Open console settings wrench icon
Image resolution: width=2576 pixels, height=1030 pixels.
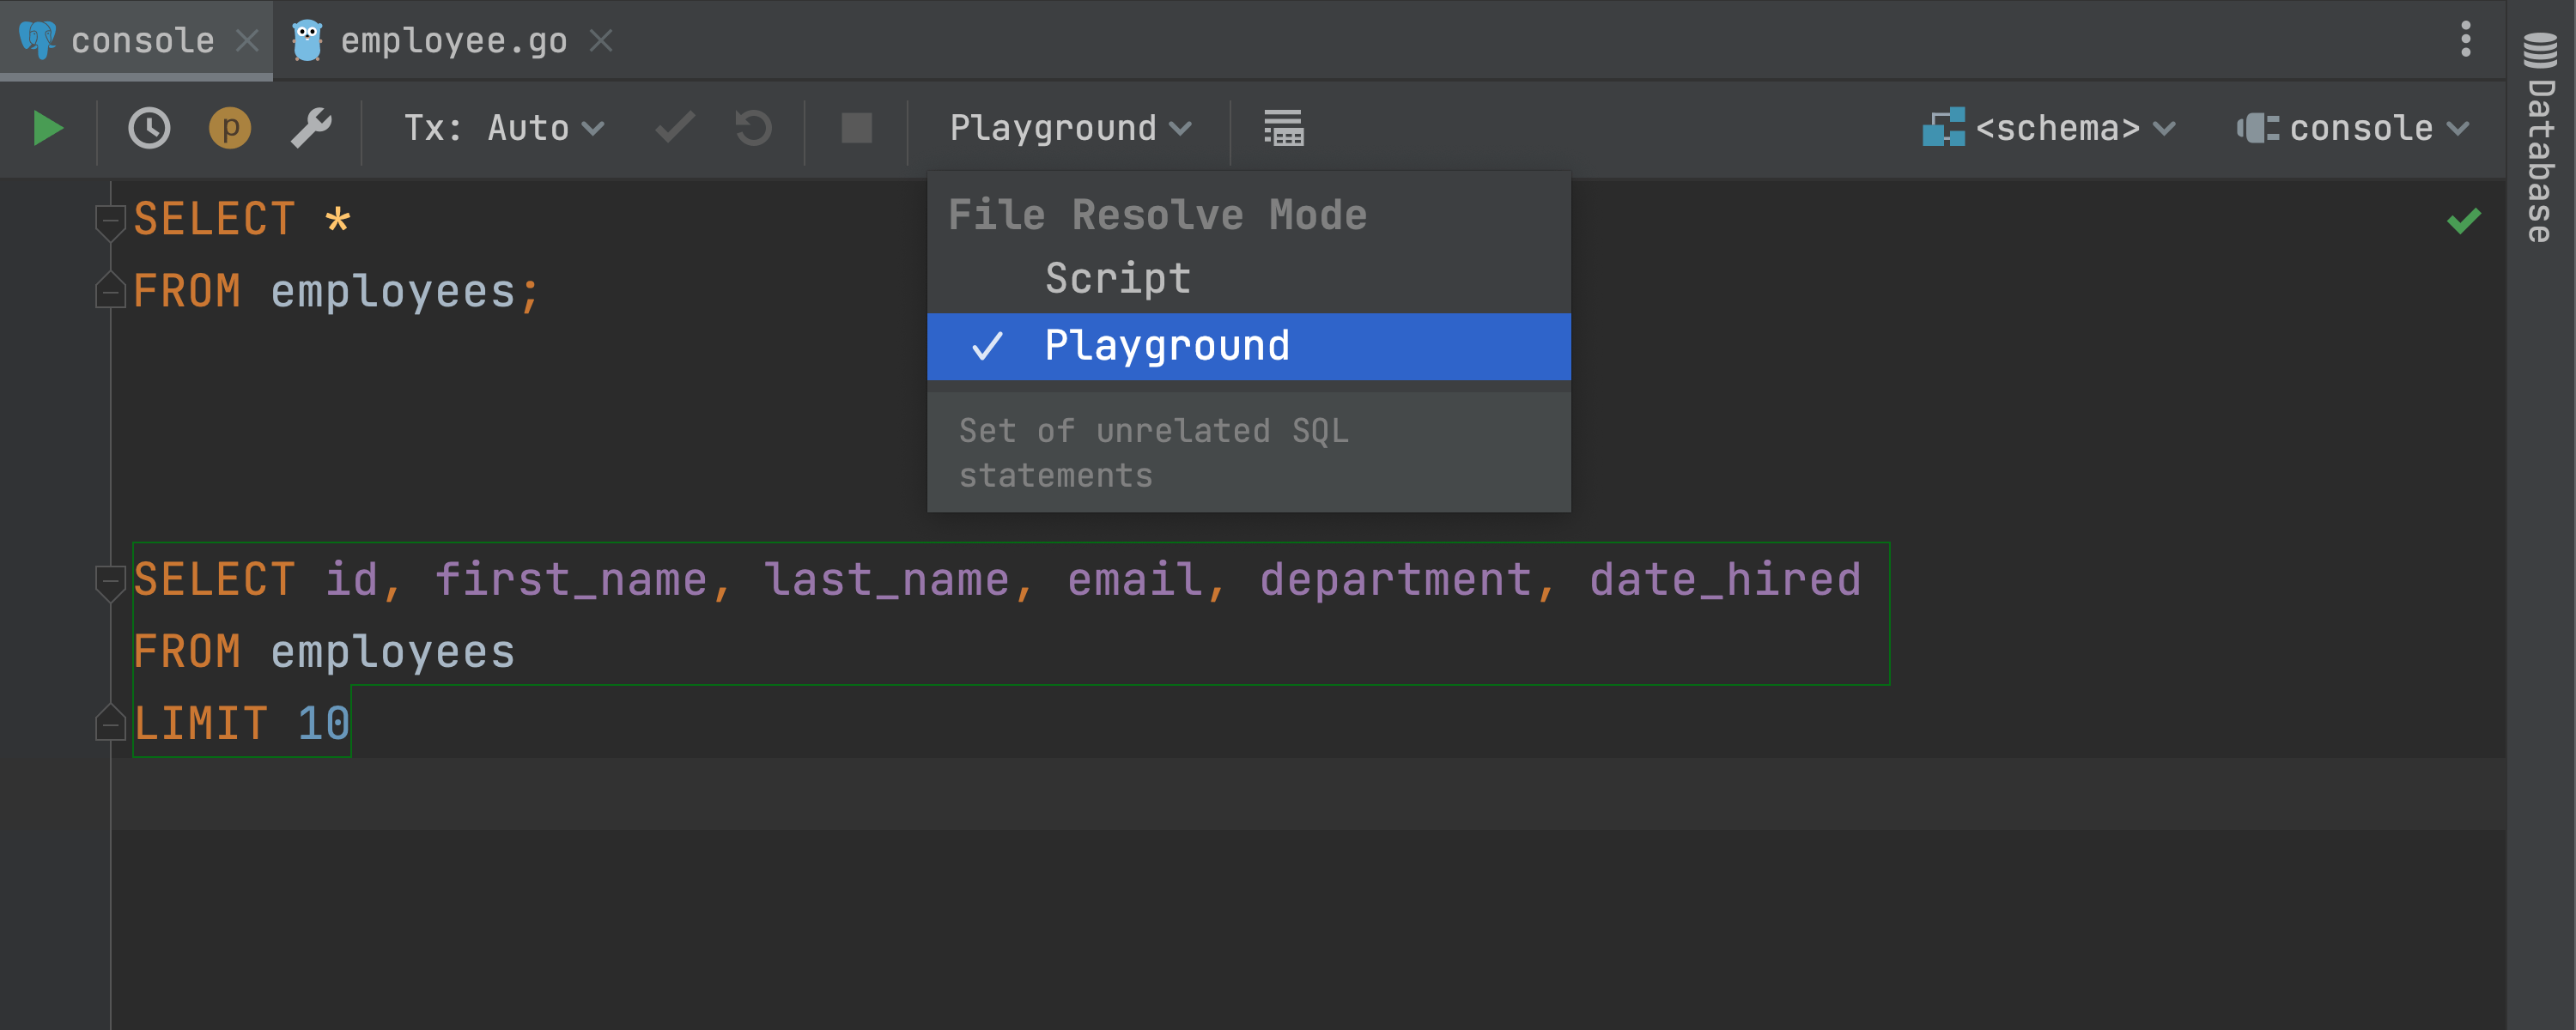pos(311,128)
